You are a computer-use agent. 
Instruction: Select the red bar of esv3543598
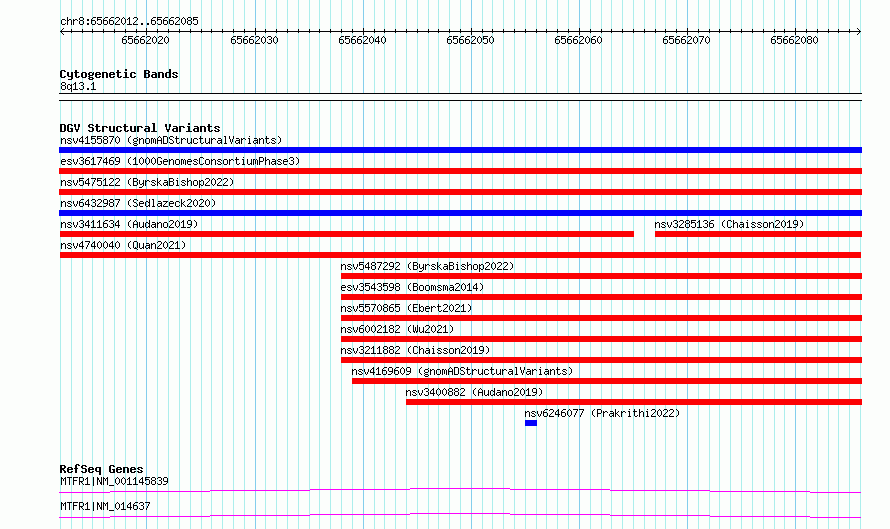point(601,297)
